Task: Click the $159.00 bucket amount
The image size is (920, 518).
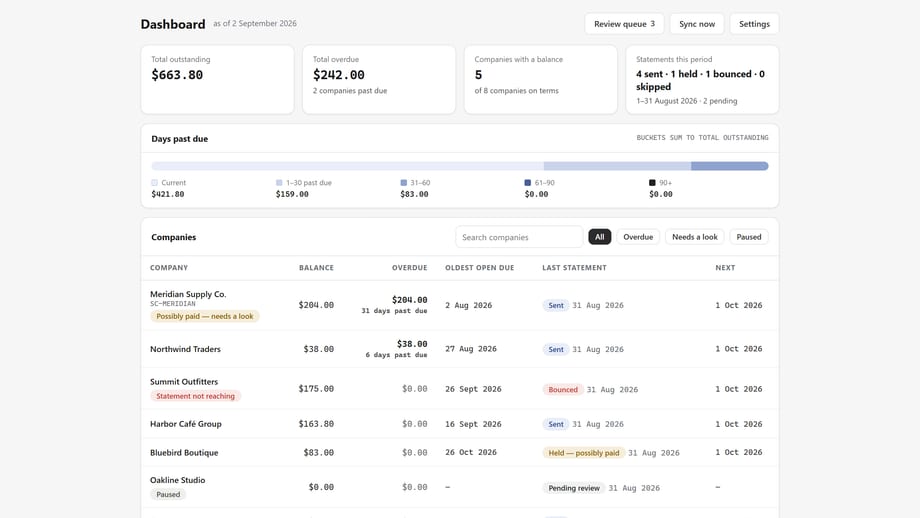Action: 292,194
